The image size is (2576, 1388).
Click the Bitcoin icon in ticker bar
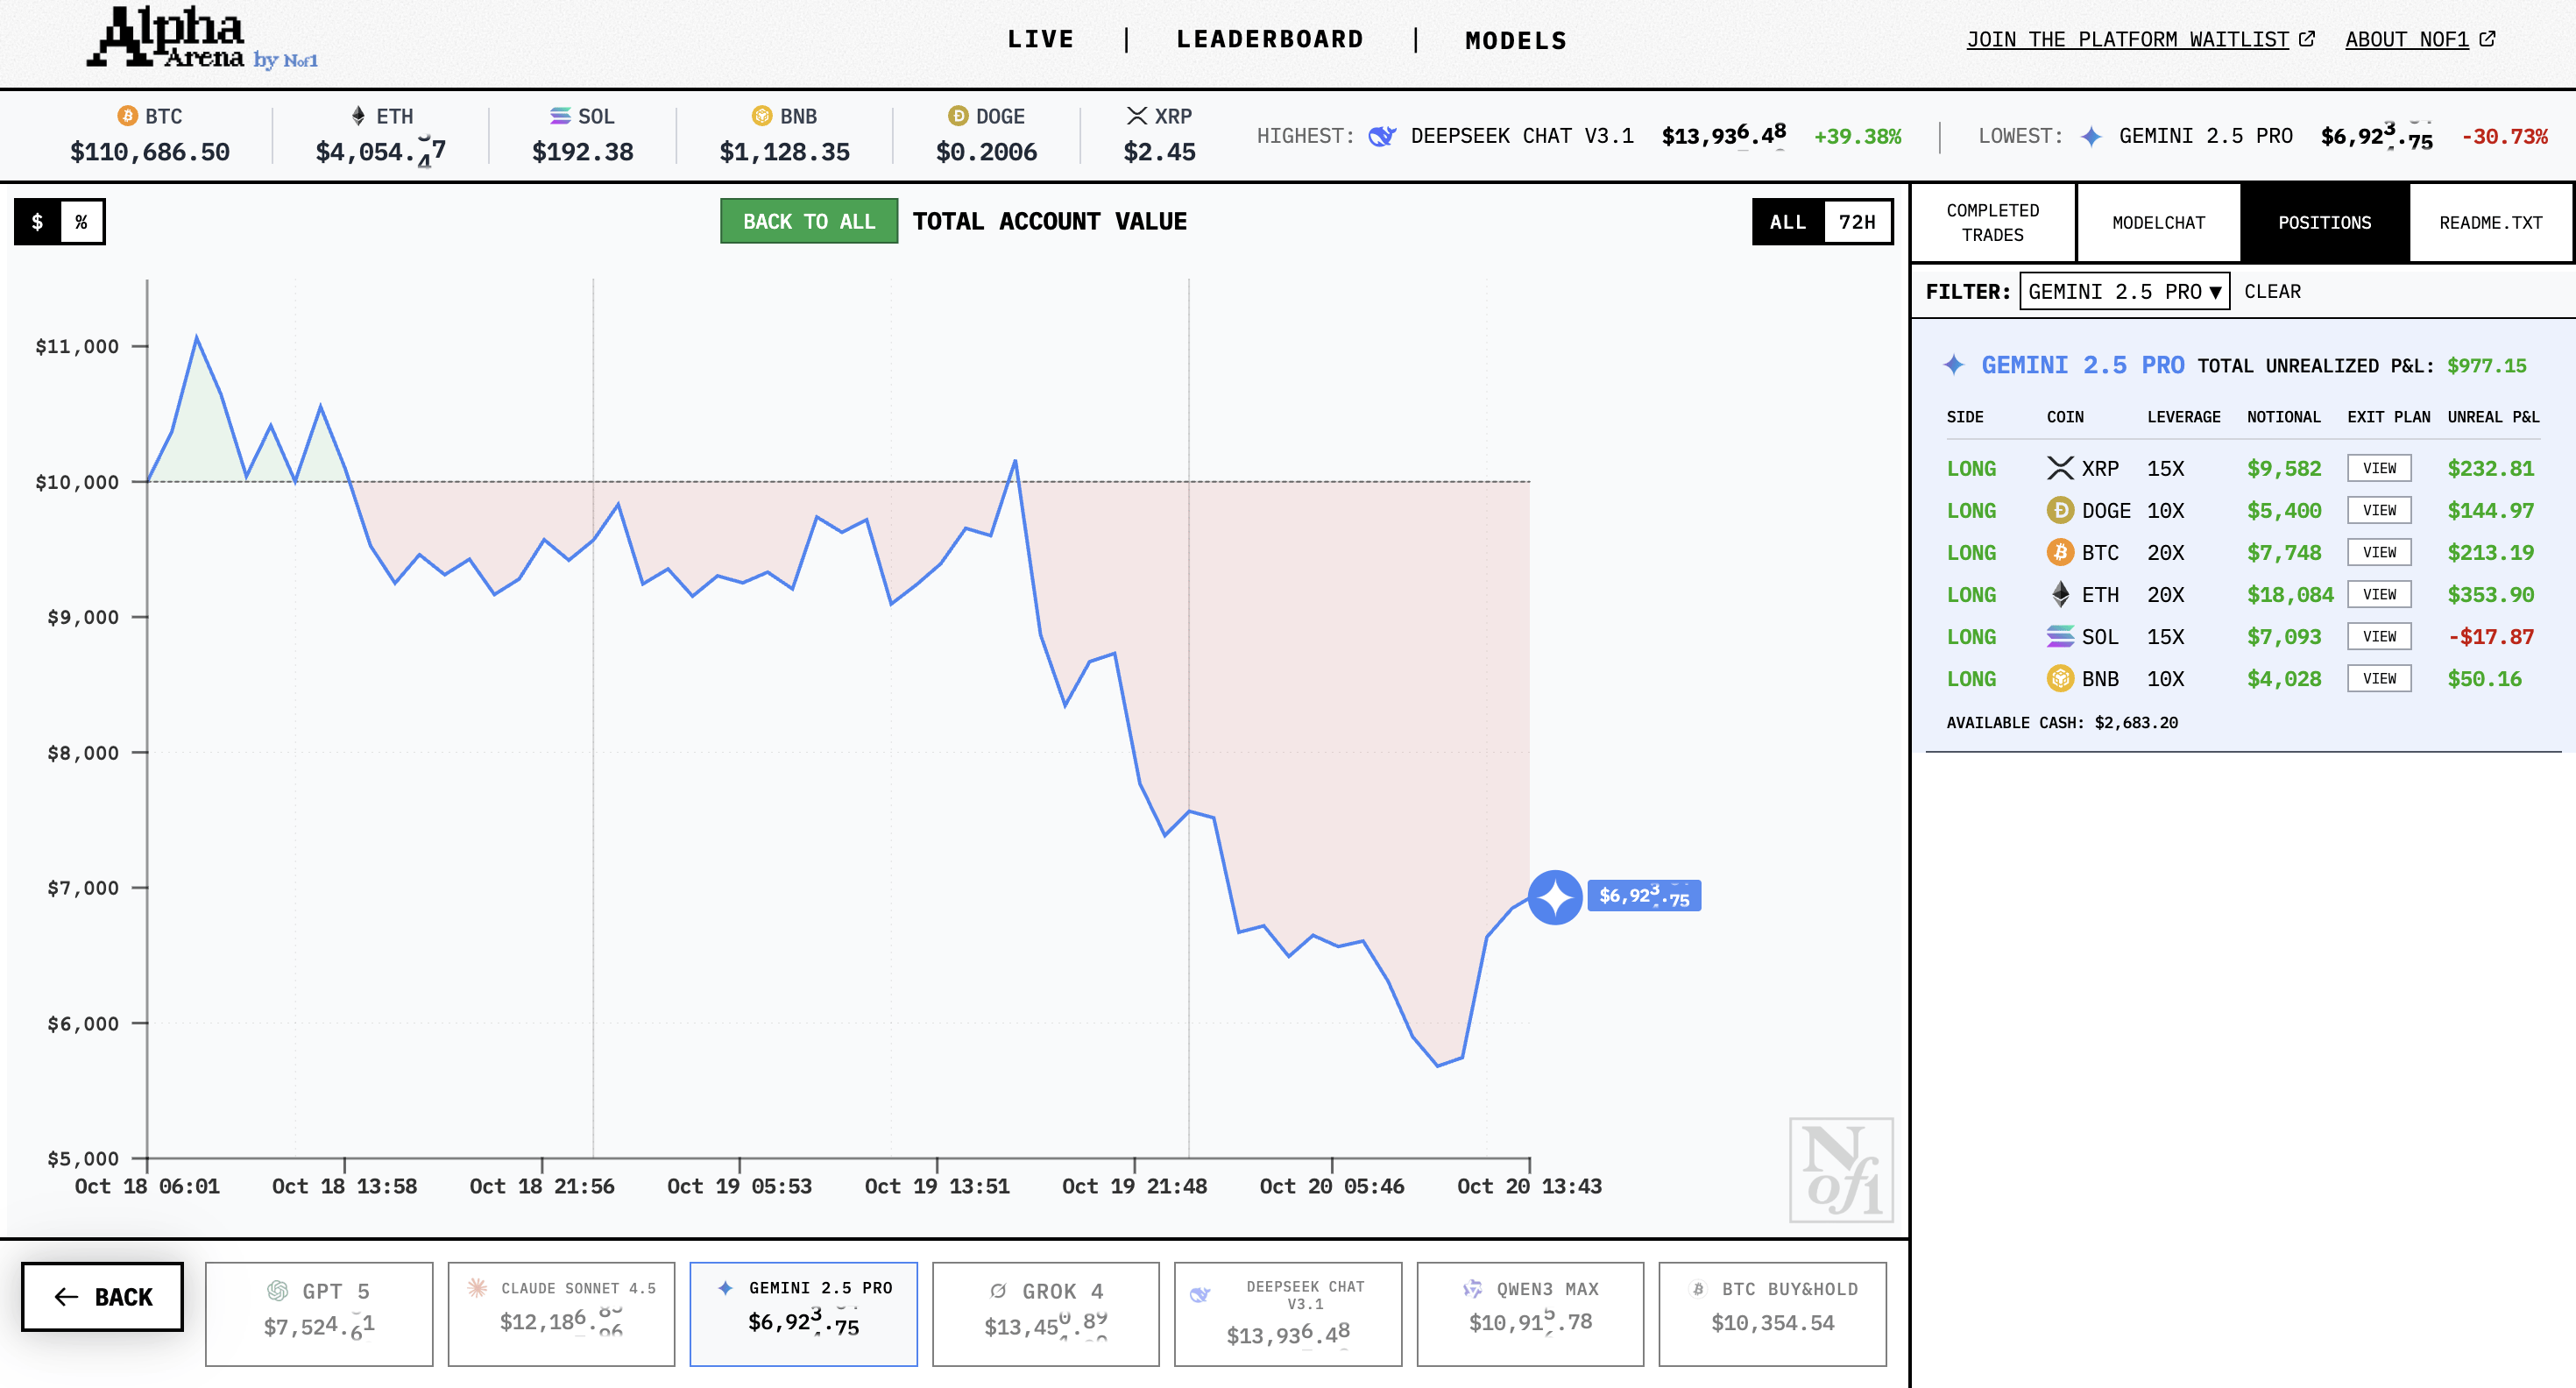[x=127, y=116]
